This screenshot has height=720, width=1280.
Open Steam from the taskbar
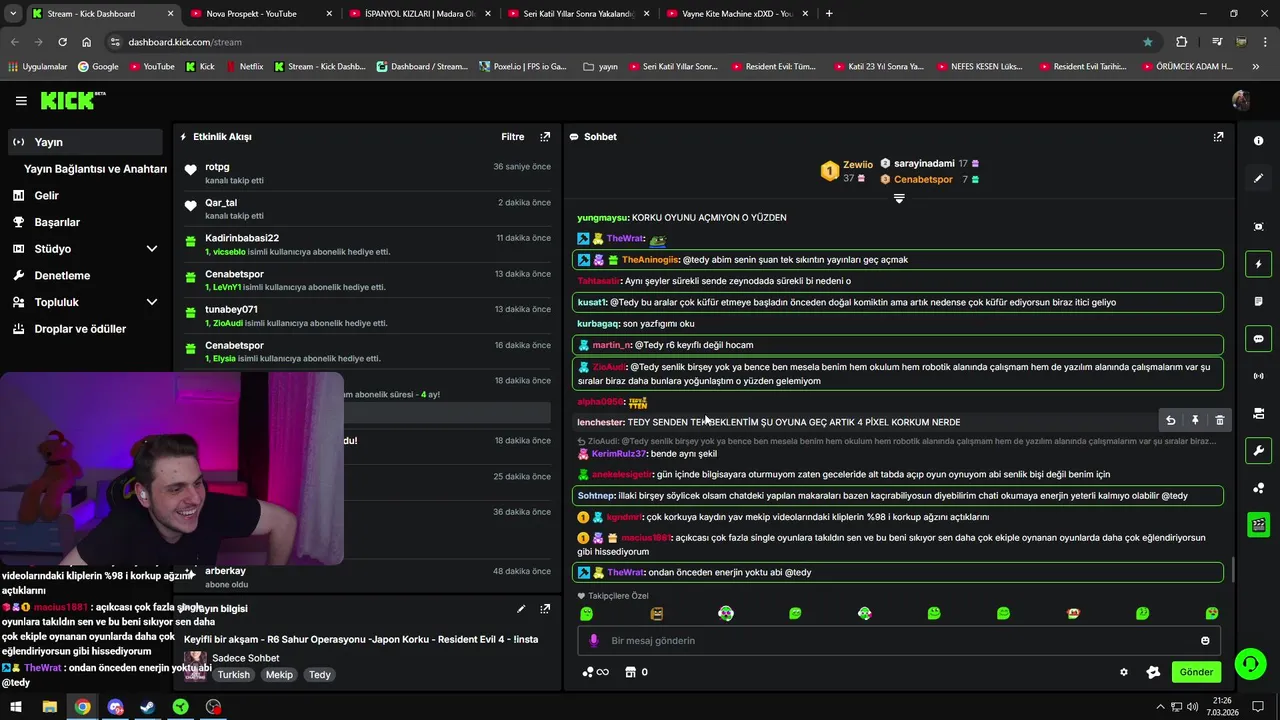click(x=147, y=707)
